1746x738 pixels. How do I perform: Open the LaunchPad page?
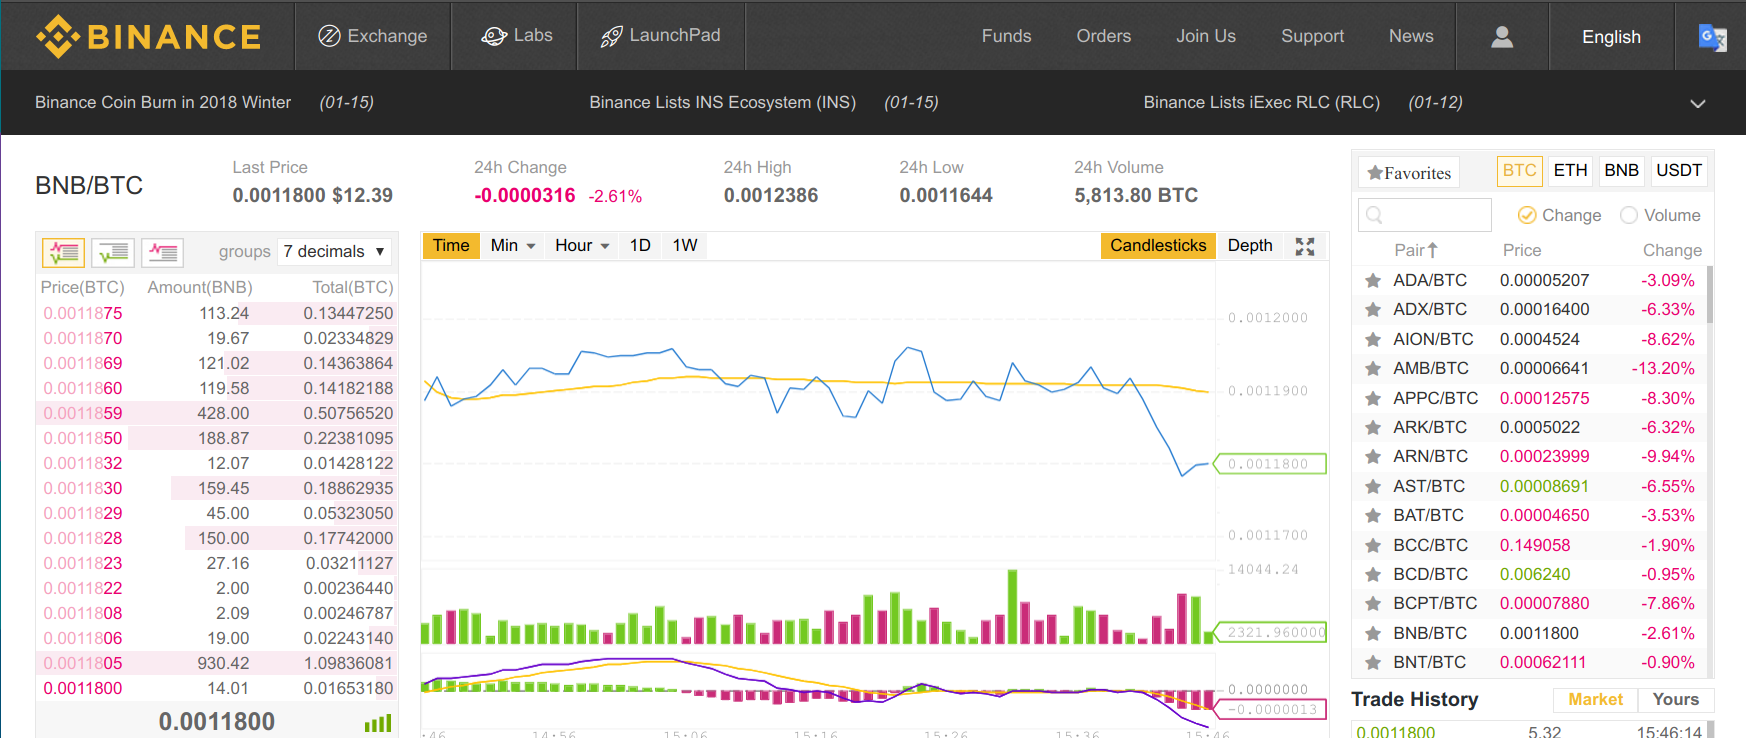coord(660,36)
